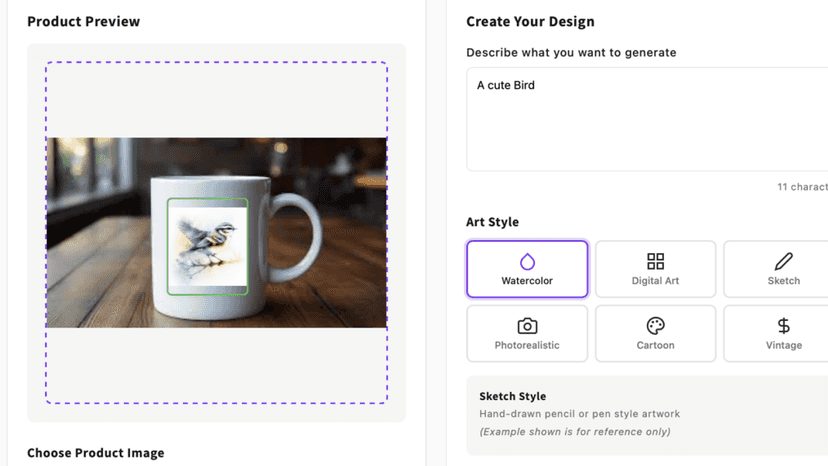Screen dimensions: 828x466
Task: Click the Digital Art grid icon
Action: coord(655,262)
